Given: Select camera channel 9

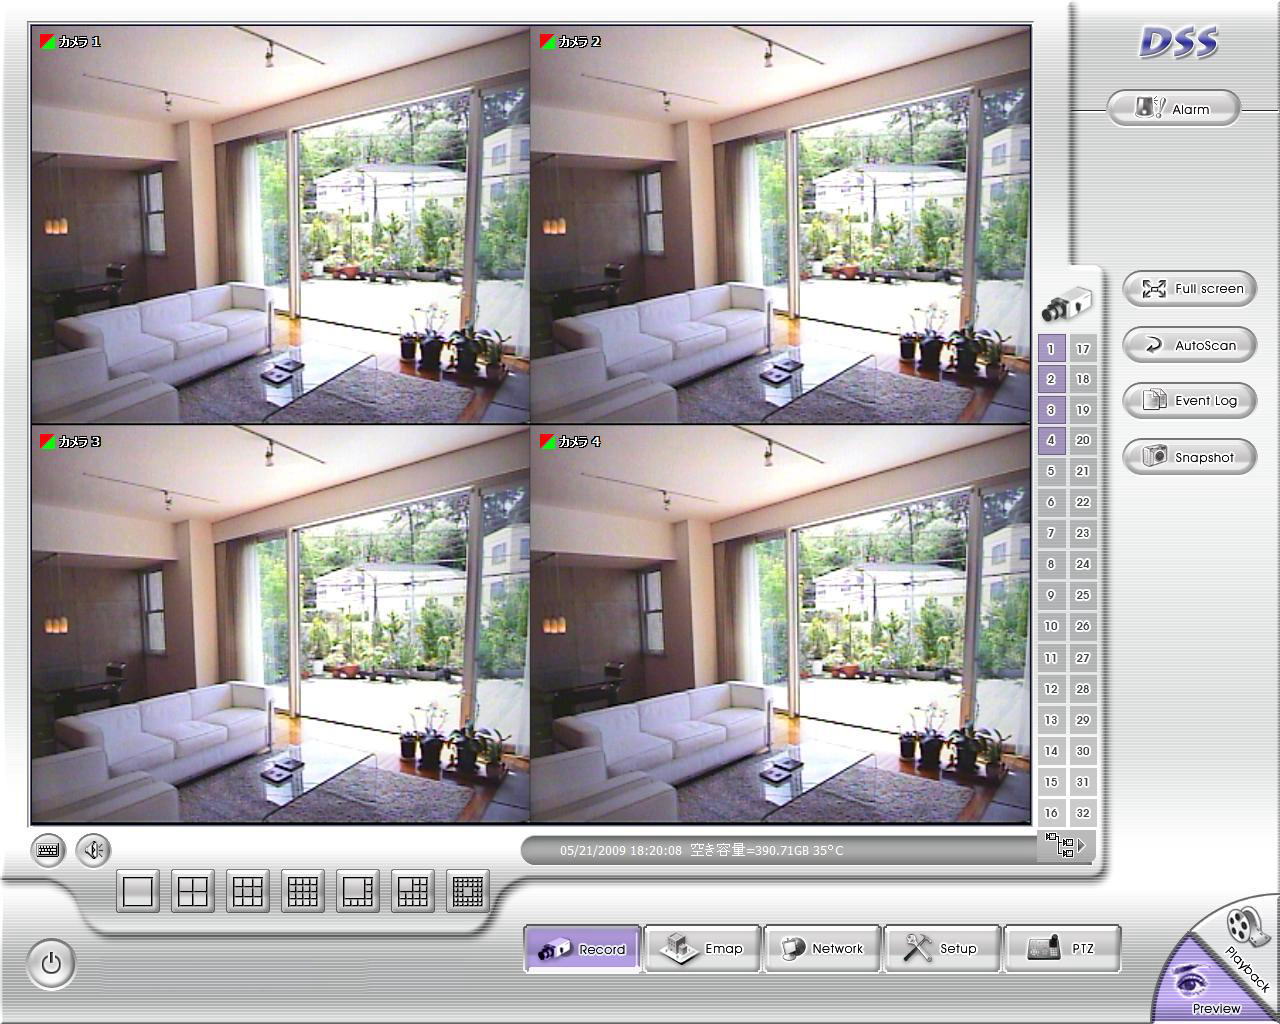Looking at the screenshot, I should 1051,595.
